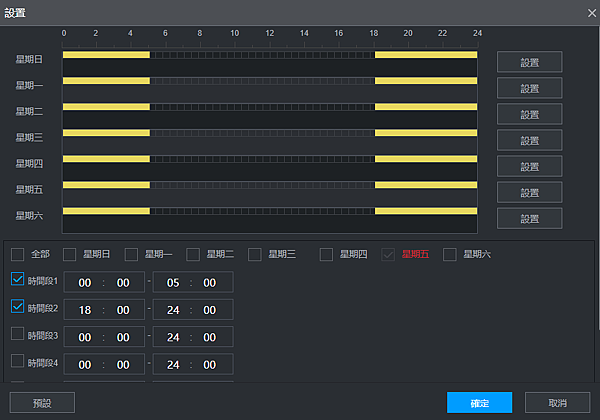This screenshot has height=420, width=600.
Task: Cancel with the 取消 button
Action: (558, 403)
